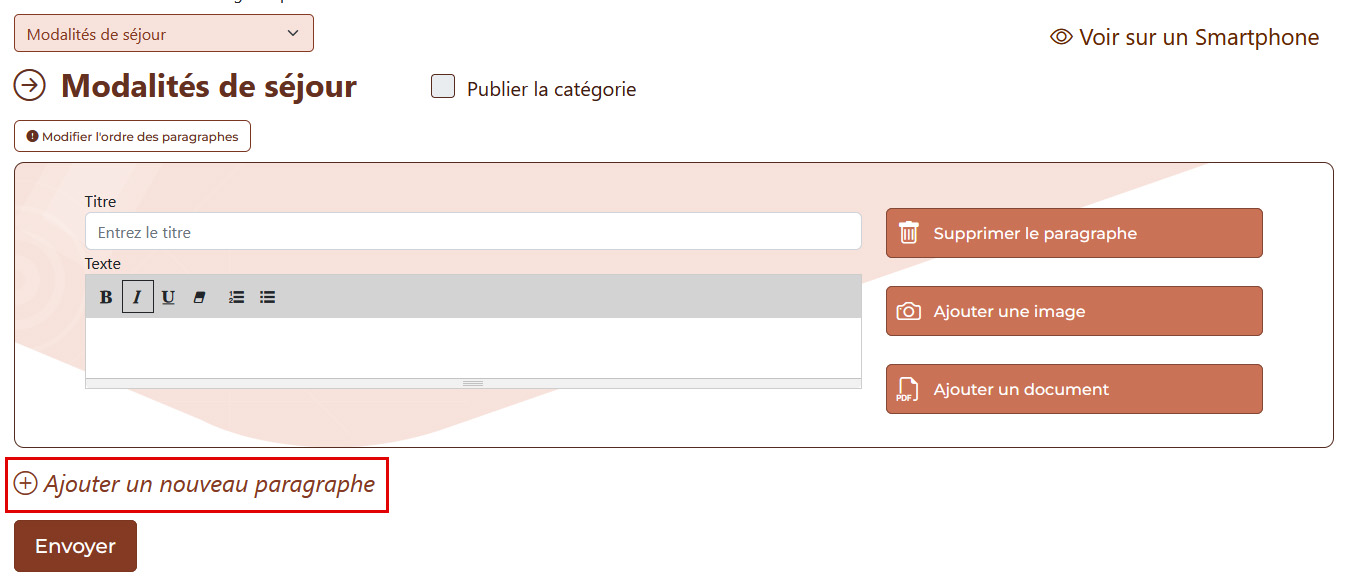Submit the form with Envoyer

point(75,546)
